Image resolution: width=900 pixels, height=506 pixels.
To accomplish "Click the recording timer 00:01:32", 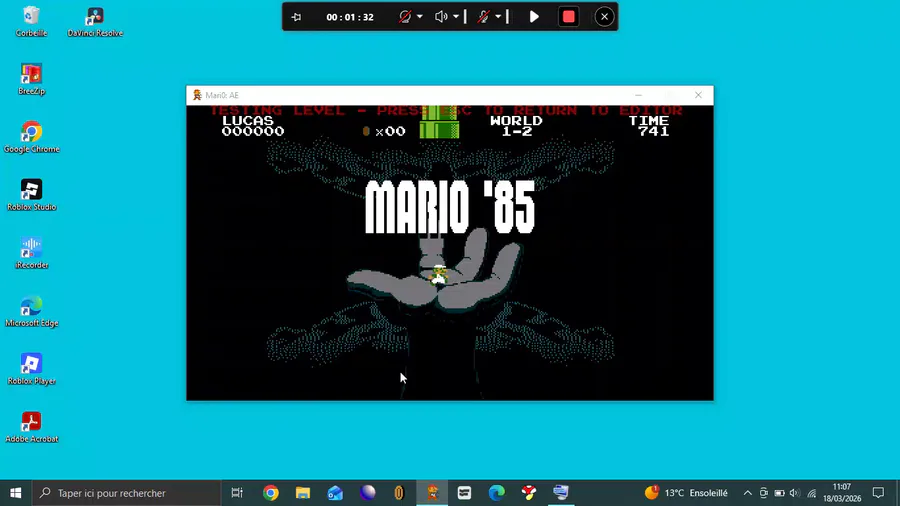I will coord(350,17).
